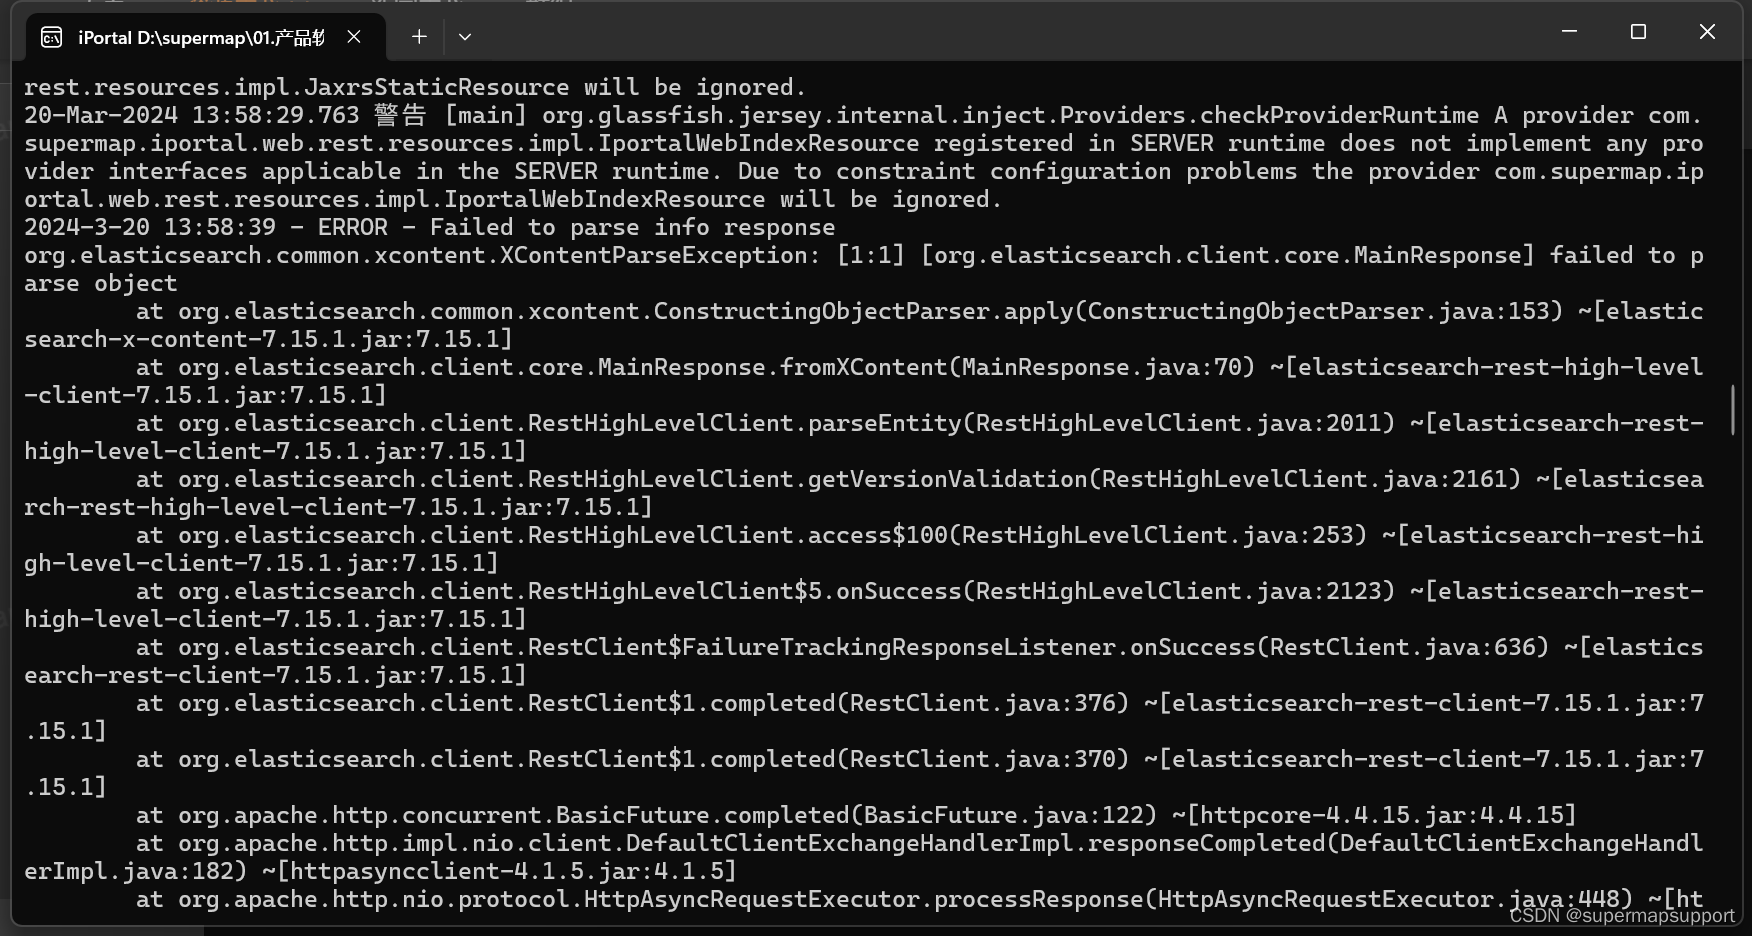Click 'RestClient.java:376' text
Image resolution: width=1752 pixels, height=936 pixels.
point(982,703)
